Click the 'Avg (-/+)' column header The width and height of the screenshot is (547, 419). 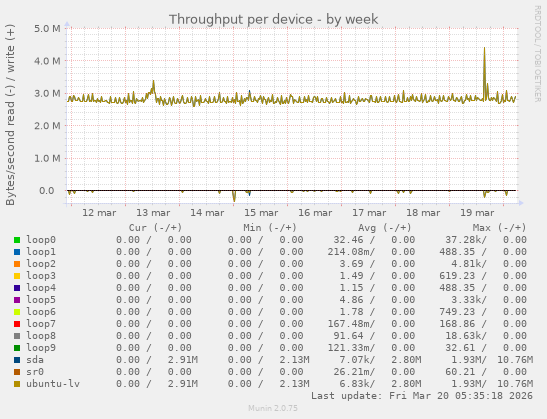coord(385,228)
